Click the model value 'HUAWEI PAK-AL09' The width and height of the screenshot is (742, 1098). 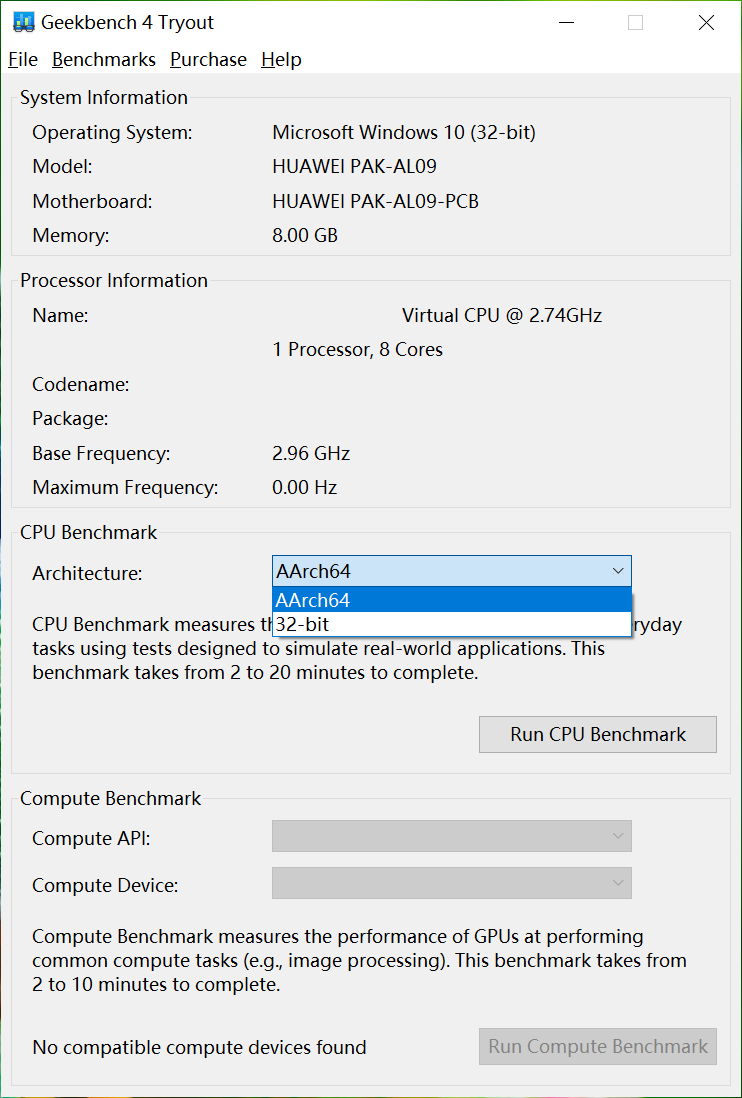point(355,167)
